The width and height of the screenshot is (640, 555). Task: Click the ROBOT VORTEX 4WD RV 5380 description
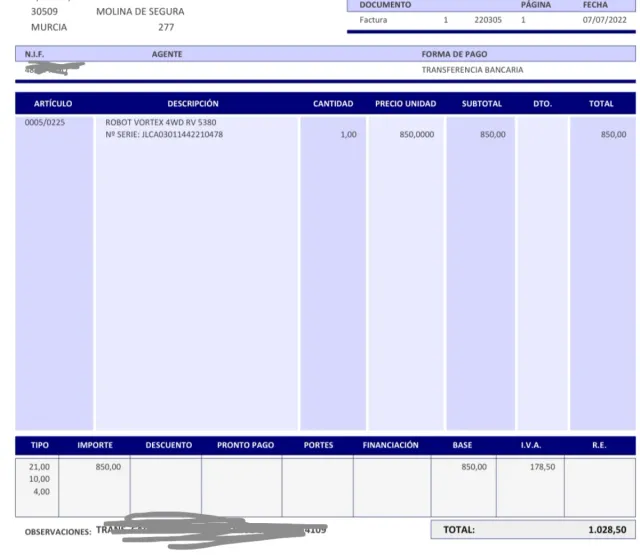point(160,122)
